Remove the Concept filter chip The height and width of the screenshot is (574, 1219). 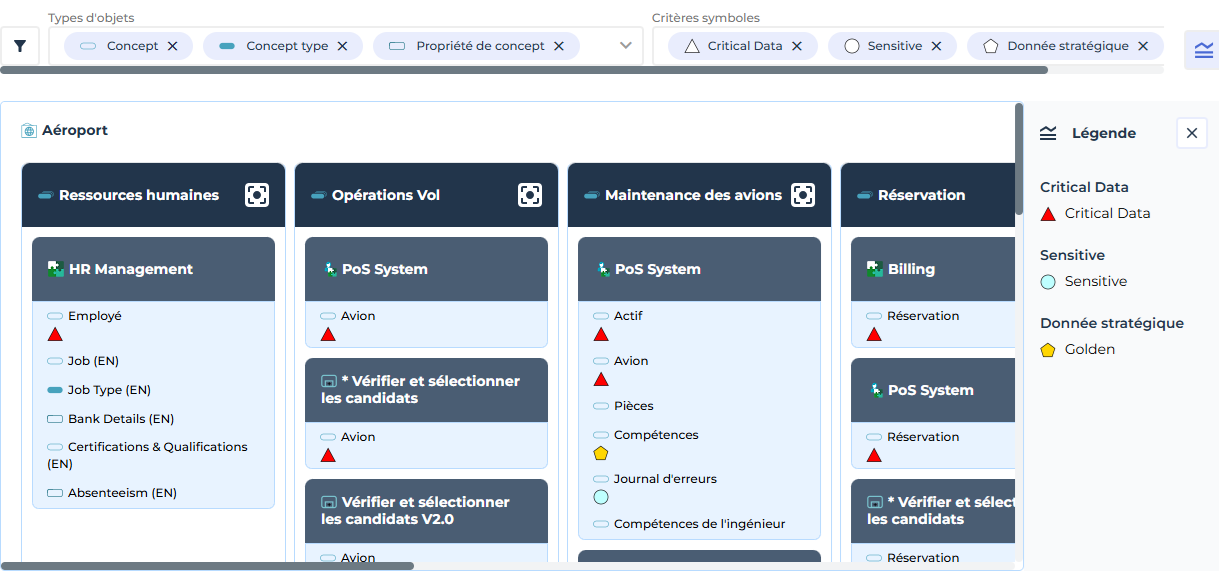(173, 46)
